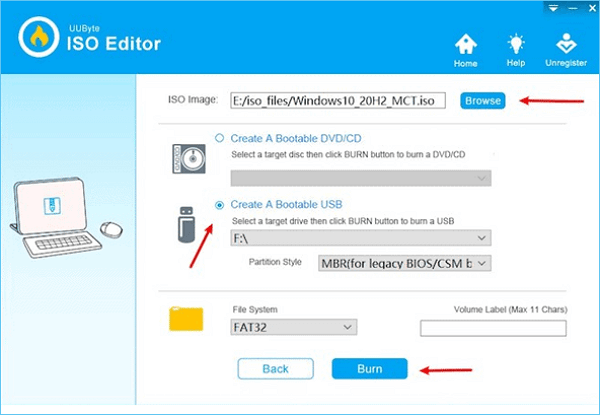The image size is (600, 415).
Task: Open the target disc dropdown under DVD/CD
Action: pos(360,178)
